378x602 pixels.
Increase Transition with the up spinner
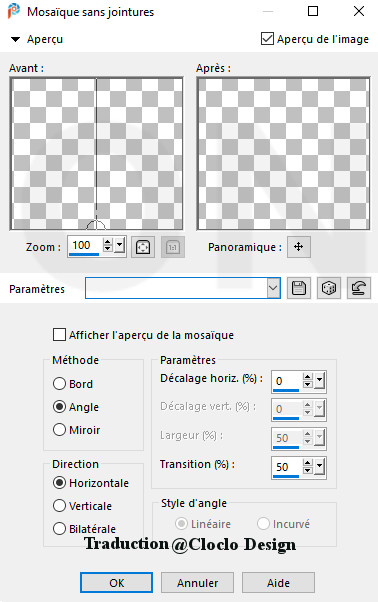coord(307,463)
